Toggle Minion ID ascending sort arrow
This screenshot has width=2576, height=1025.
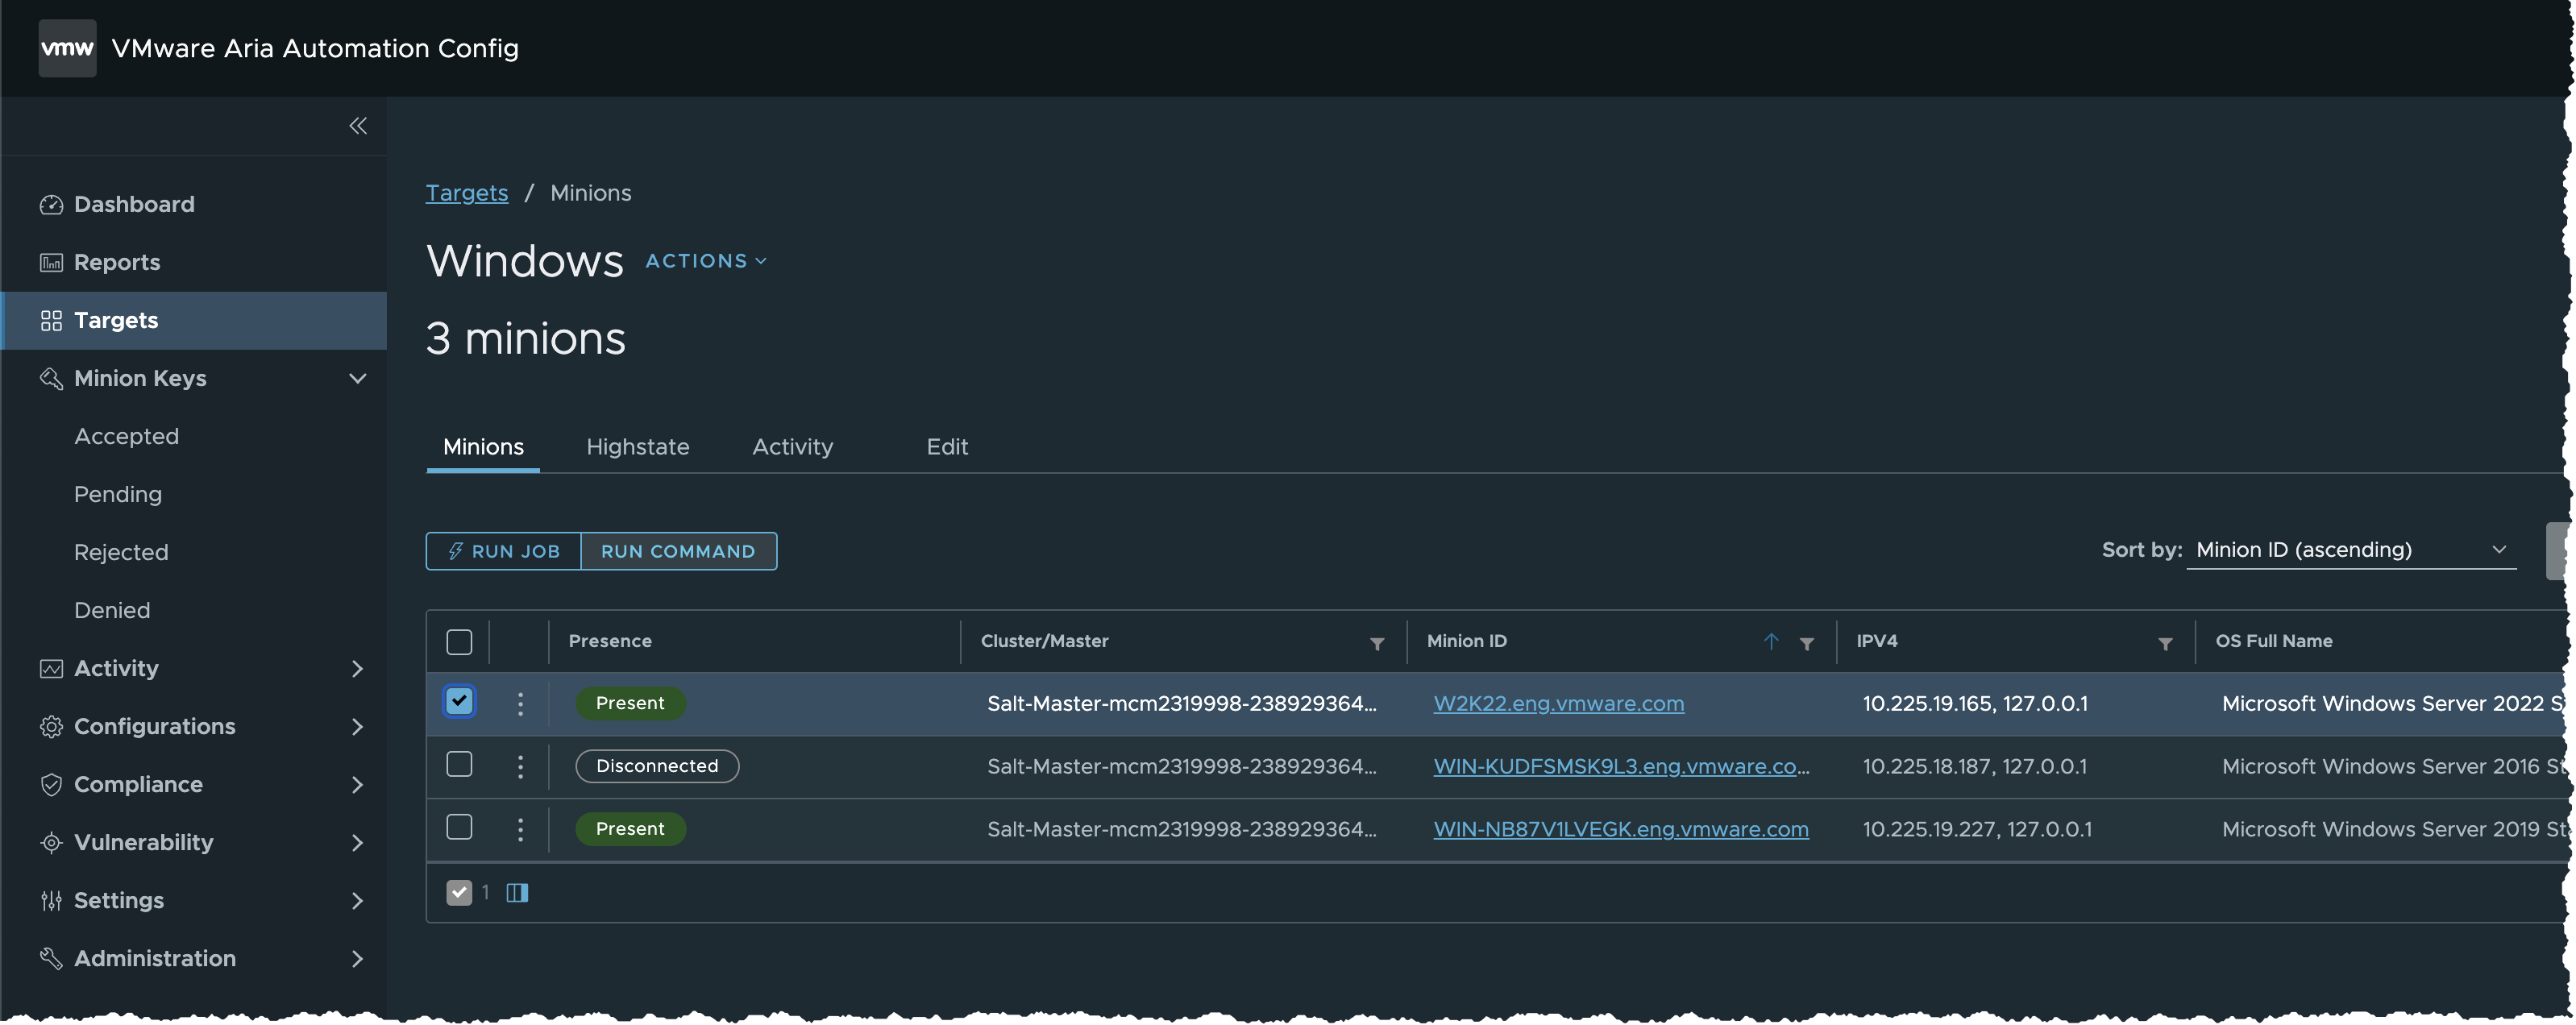tap(1771, 641)
